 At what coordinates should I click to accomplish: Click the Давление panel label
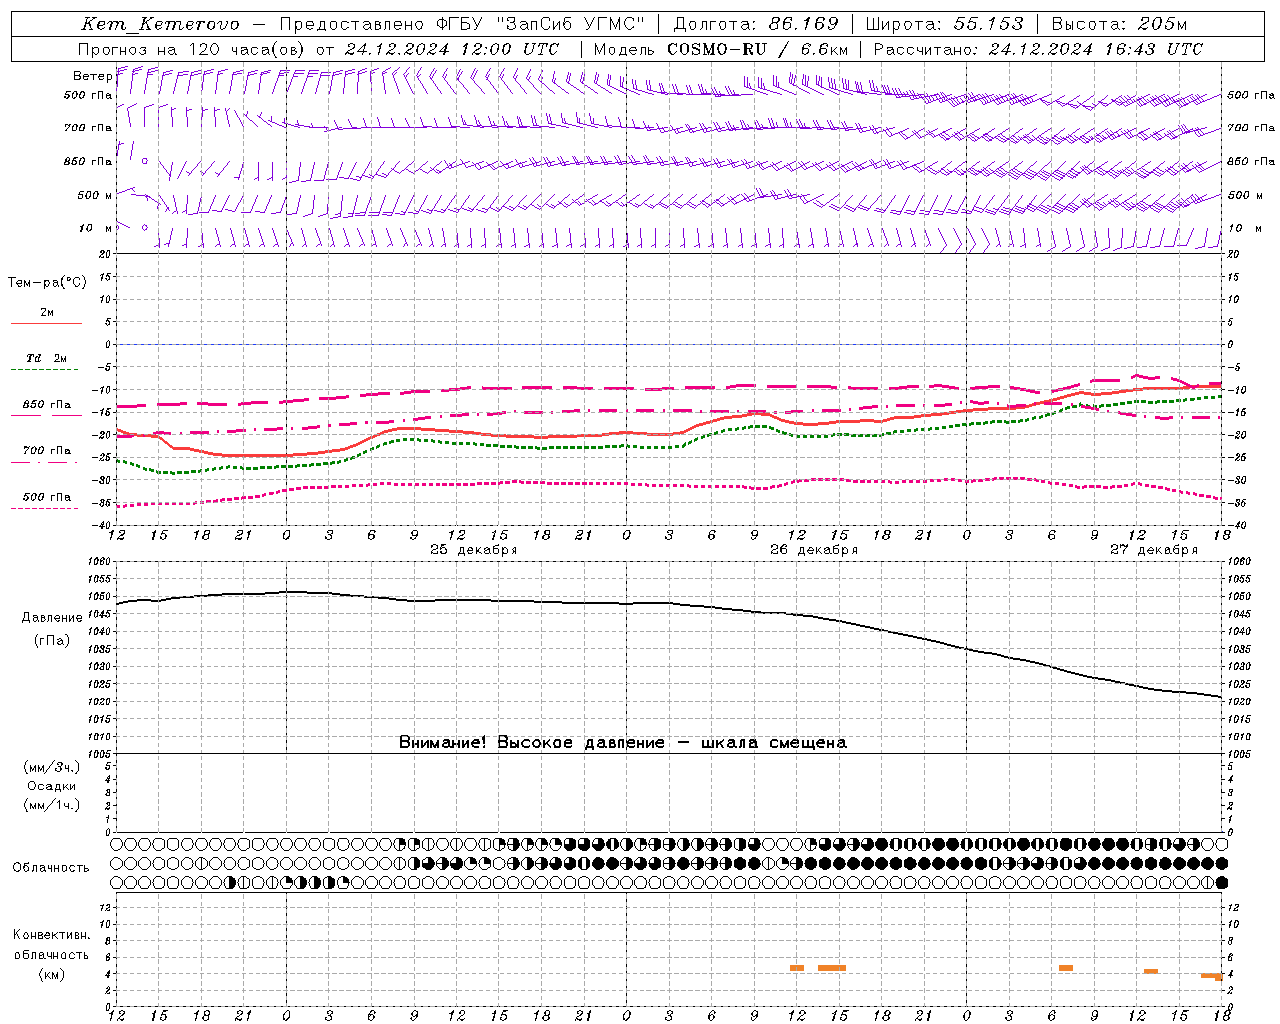(x=52, y=618)
